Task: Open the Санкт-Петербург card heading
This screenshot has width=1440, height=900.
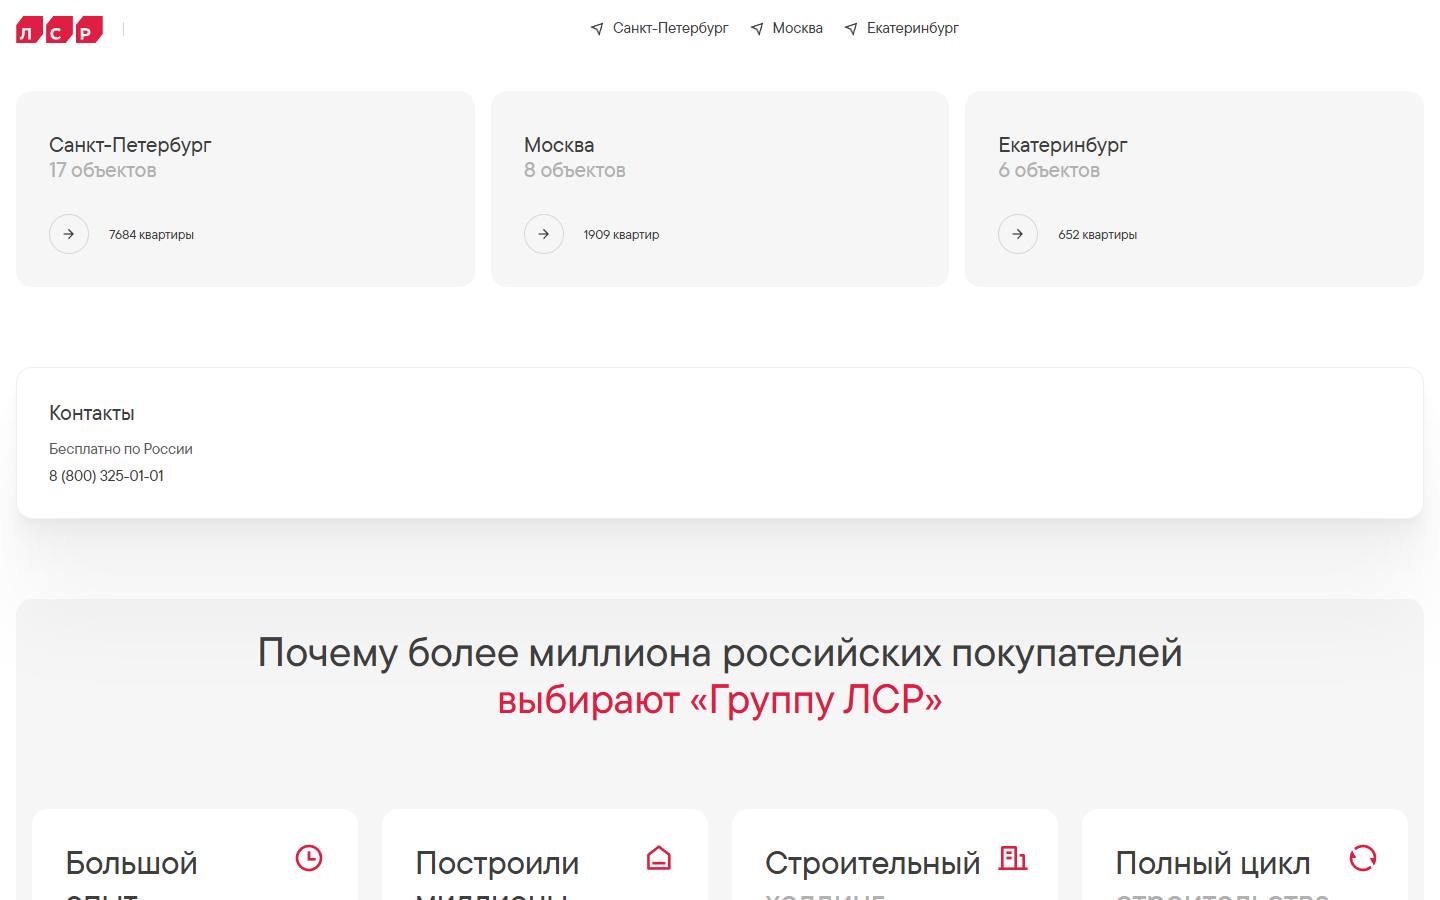Action: pos(130,145)
